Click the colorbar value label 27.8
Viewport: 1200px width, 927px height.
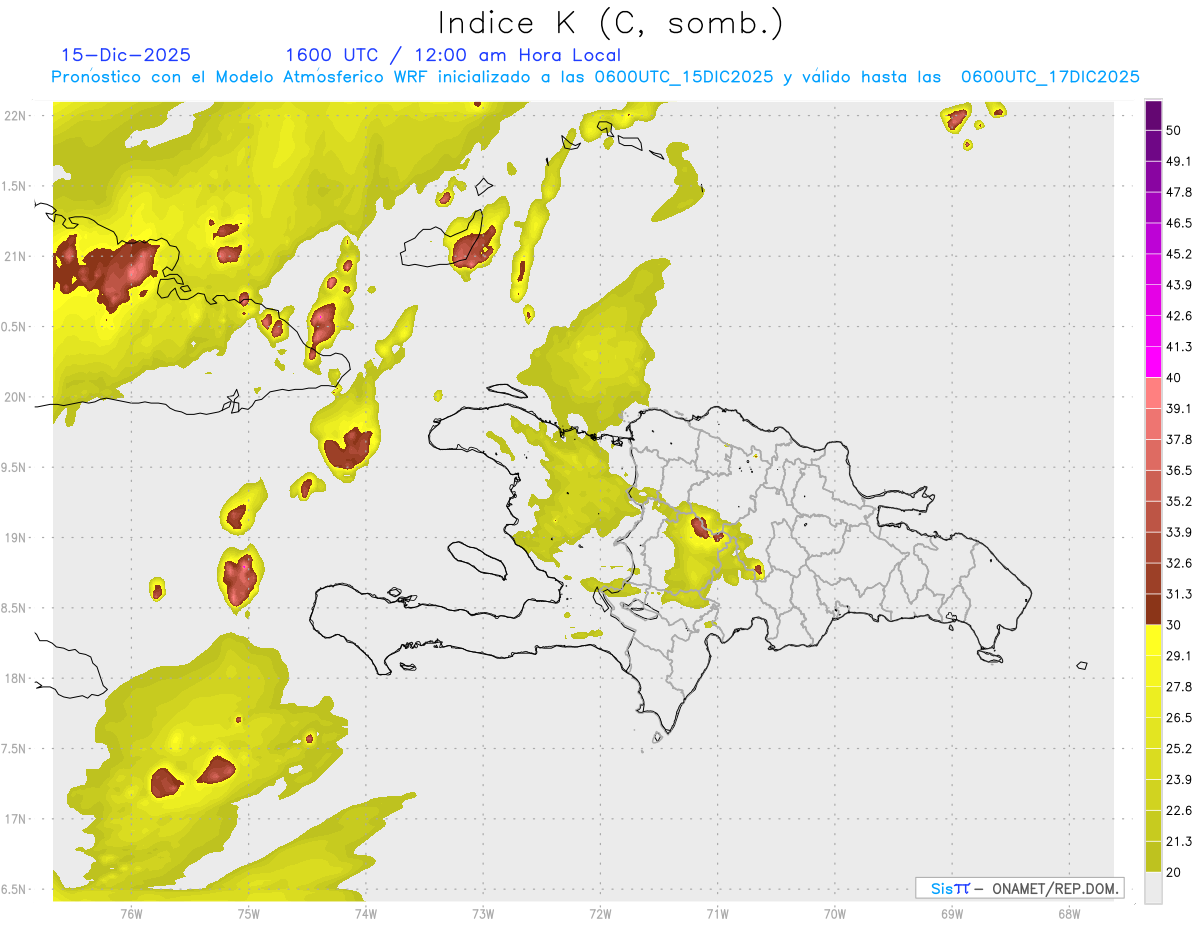1179,687
